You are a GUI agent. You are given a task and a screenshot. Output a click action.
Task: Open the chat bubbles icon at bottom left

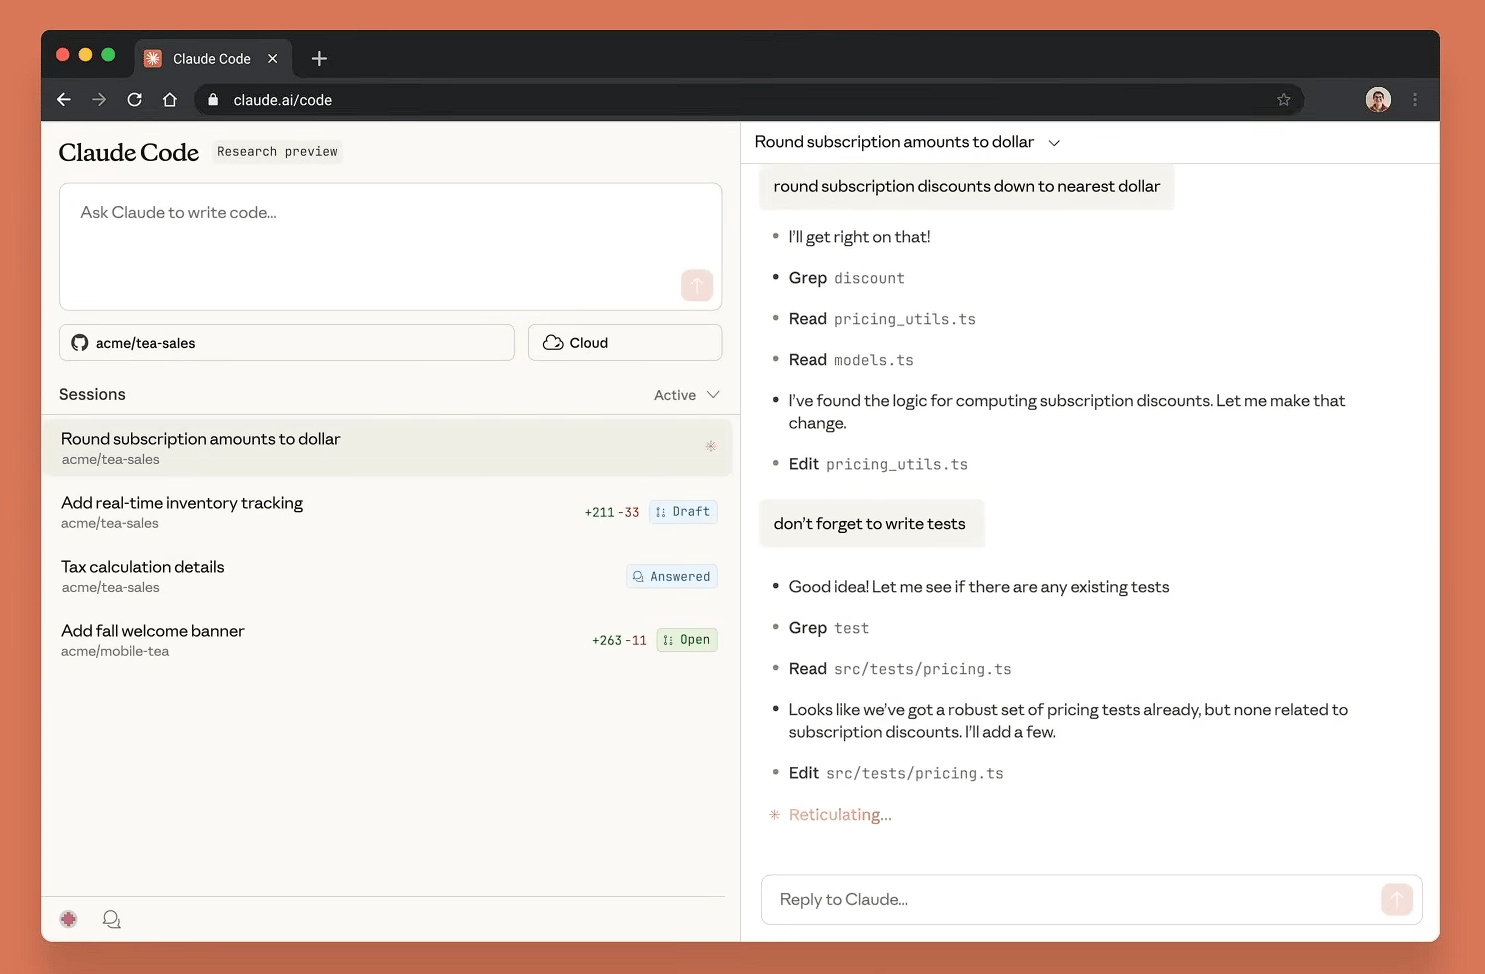point(112,919)
